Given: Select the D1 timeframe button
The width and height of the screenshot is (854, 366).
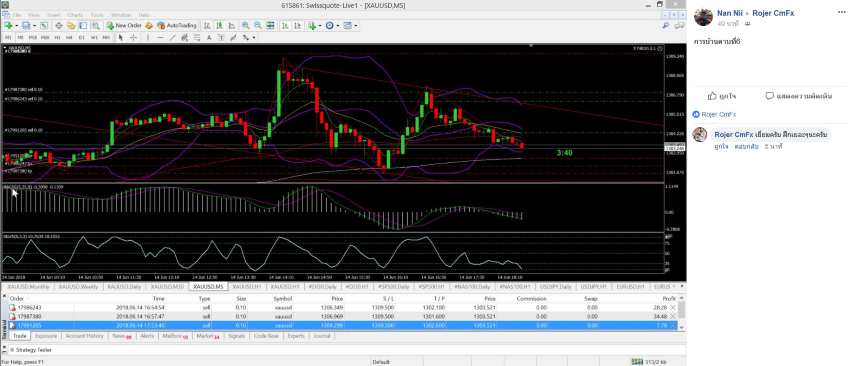Looking at the screenshot, I should click(x=82, y=38).
